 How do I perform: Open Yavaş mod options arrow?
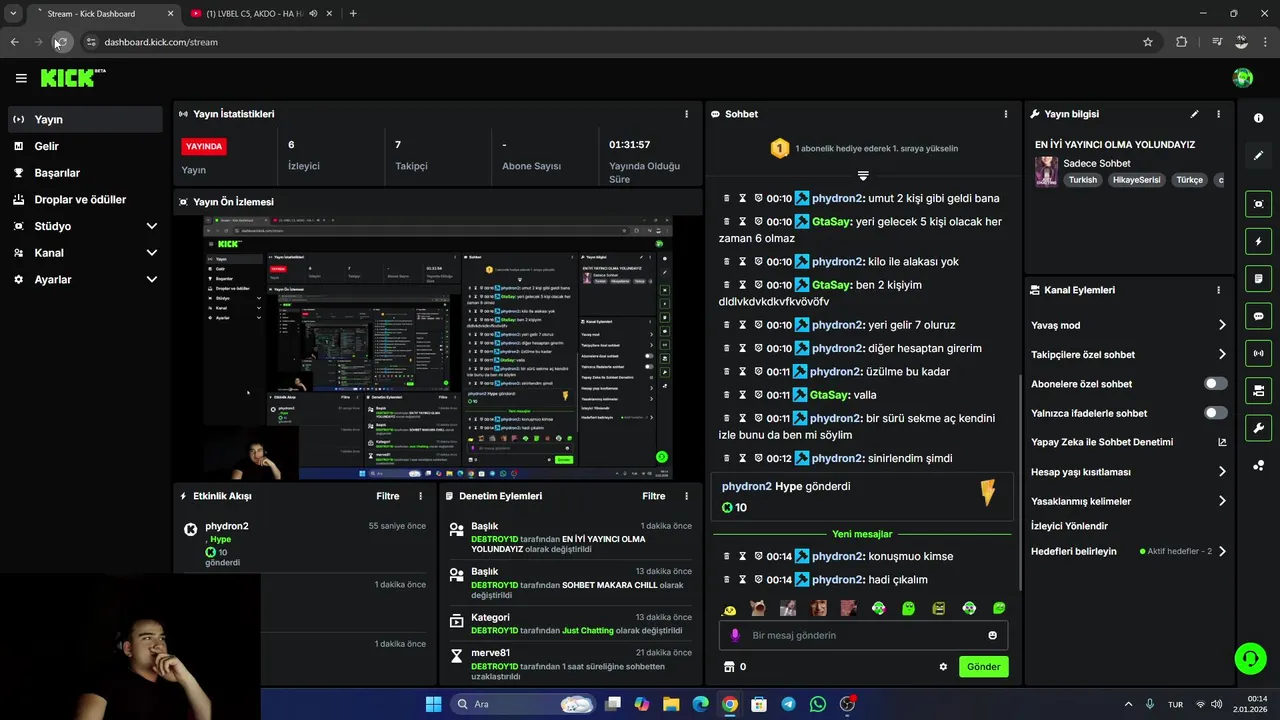point(1222,325)
